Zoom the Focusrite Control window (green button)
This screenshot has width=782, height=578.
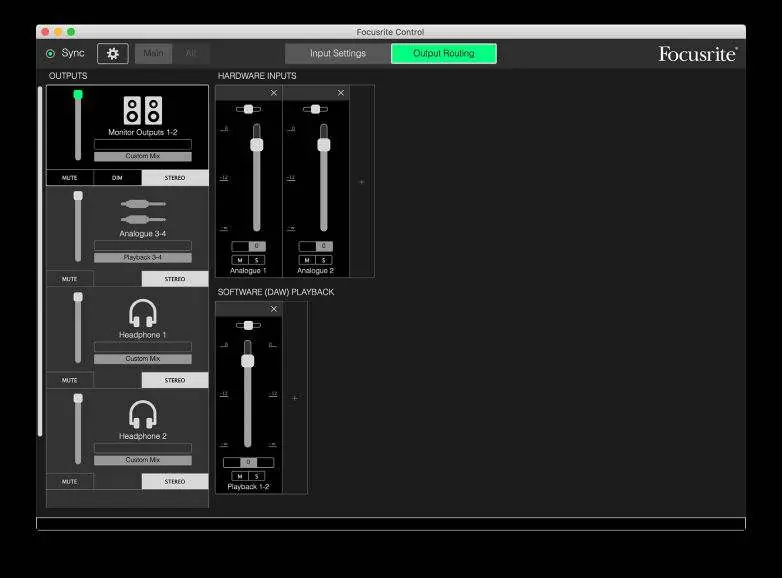click(71, 32)
